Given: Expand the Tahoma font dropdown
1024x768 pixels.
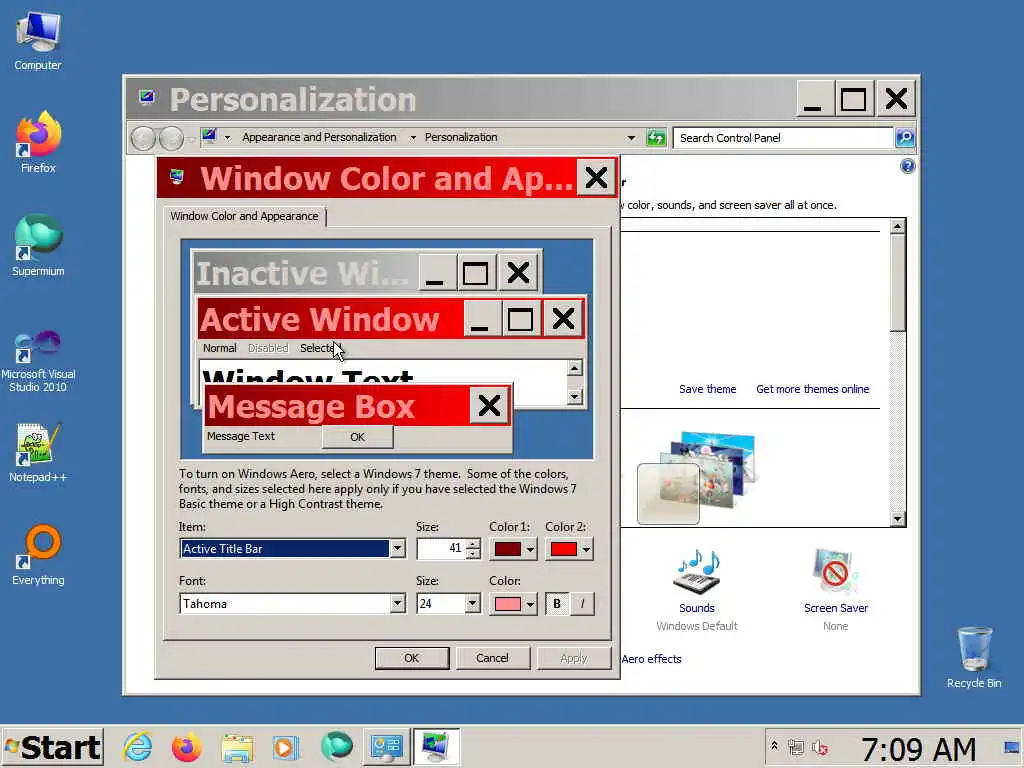Looking at the screenshot, I should tap(397, 603).
